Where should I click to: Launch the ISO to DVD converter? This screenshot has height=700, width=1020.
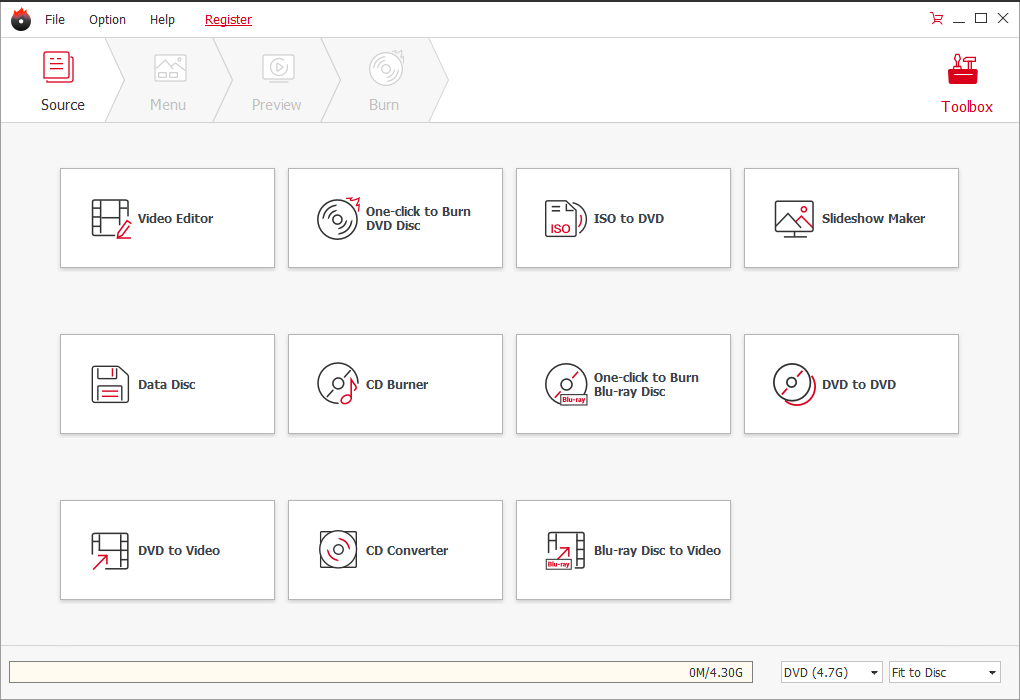coord(623,218)
